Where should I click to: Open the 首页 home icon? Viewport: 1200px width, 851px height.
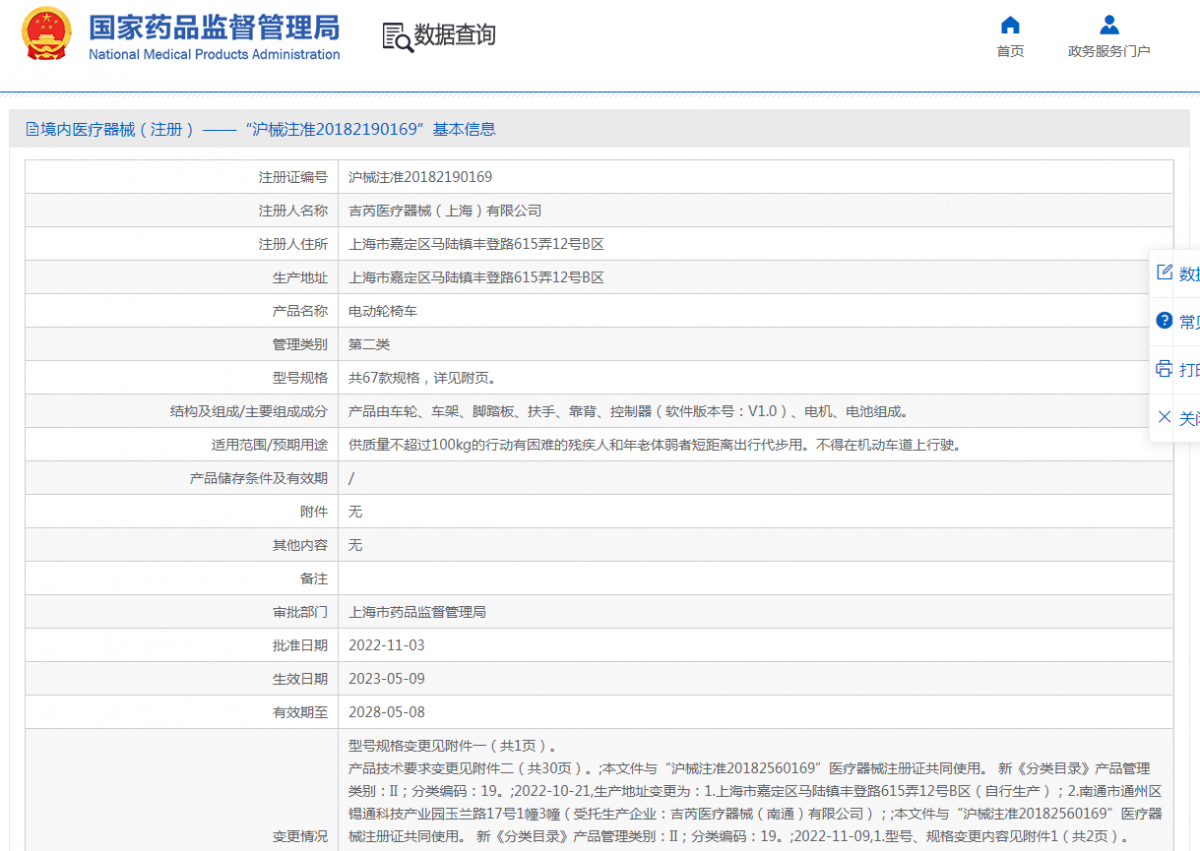point(1010,25)
